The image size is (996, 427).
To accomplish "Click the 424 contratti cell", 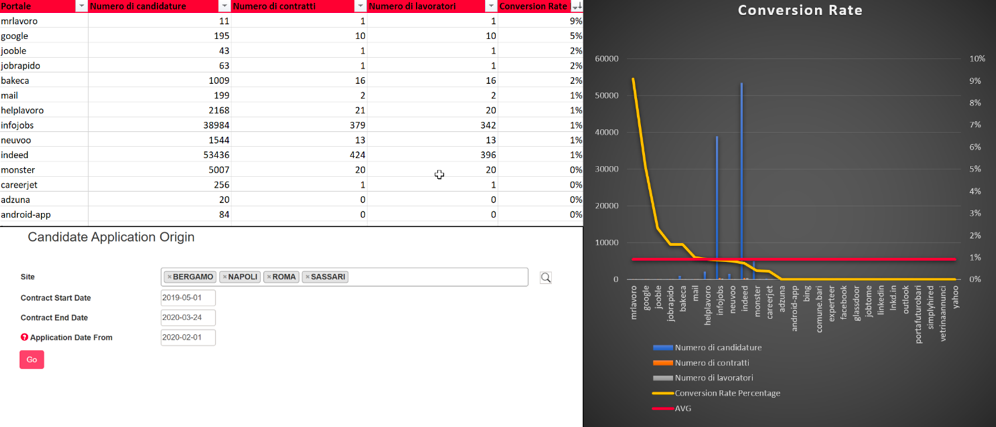I will click(x=300, y=155).
